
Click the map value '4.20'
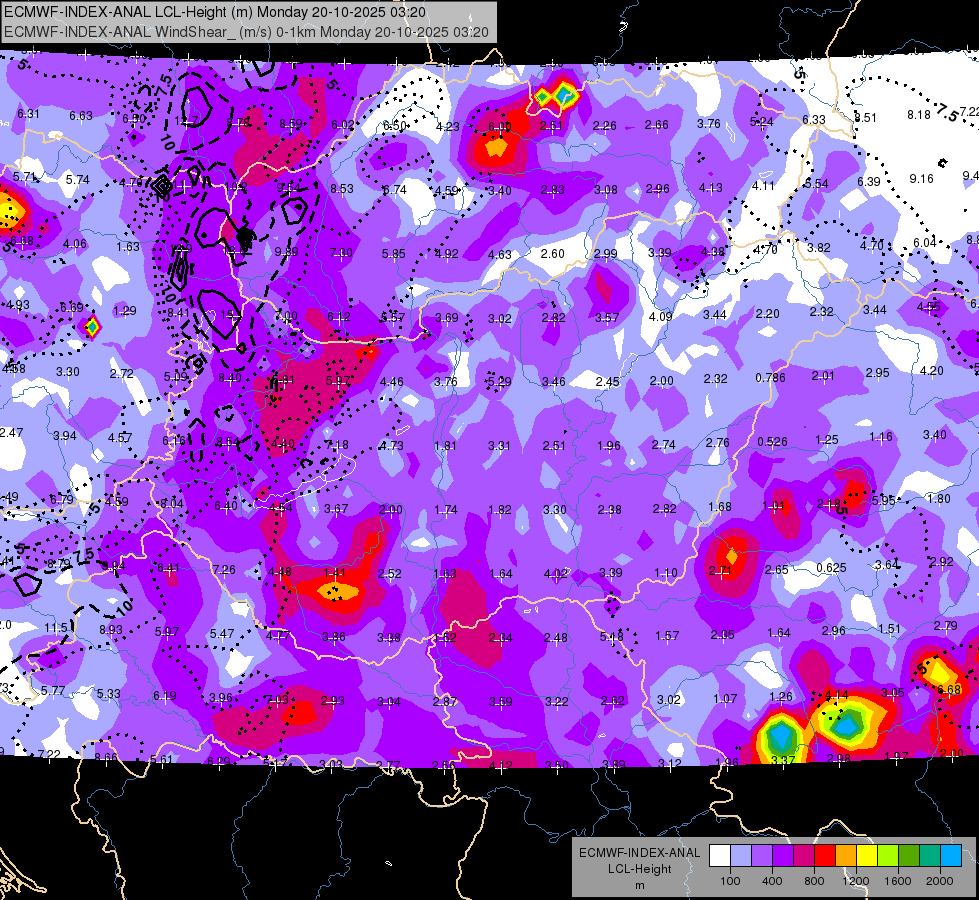932,371
